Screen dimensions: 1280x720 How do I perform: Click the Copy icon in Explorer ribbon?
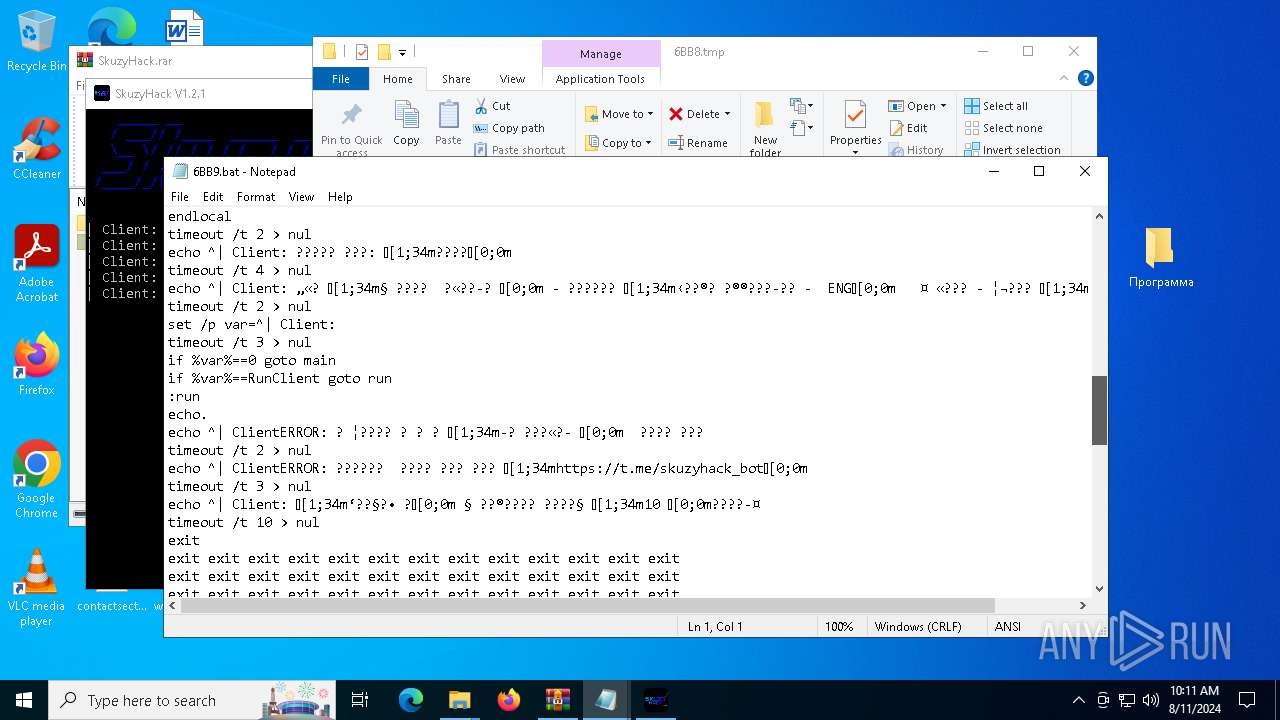[406, 123]
